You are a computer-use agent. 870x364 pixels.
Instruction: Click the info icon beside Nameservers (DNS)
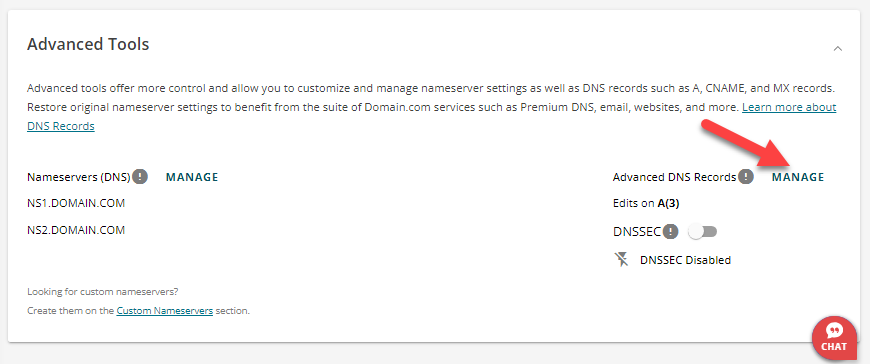click(x=140, y=177)
